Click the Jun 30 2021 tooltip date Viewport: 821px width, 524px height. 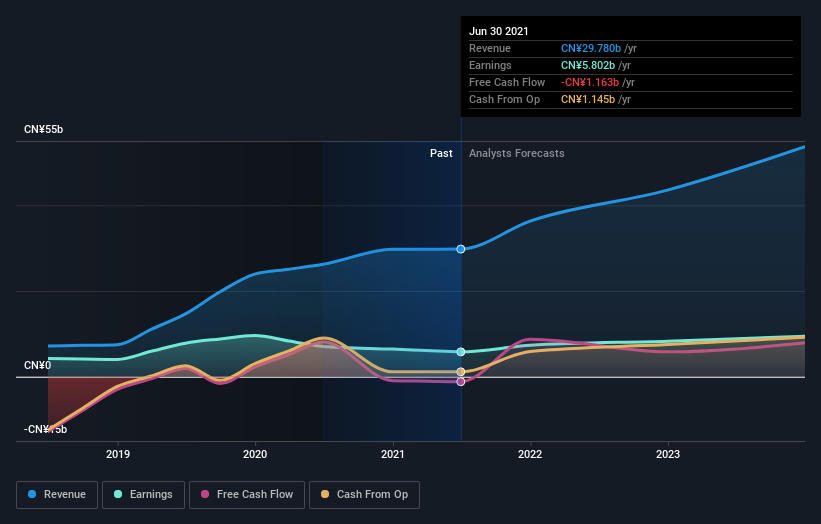tap(498, 31)
